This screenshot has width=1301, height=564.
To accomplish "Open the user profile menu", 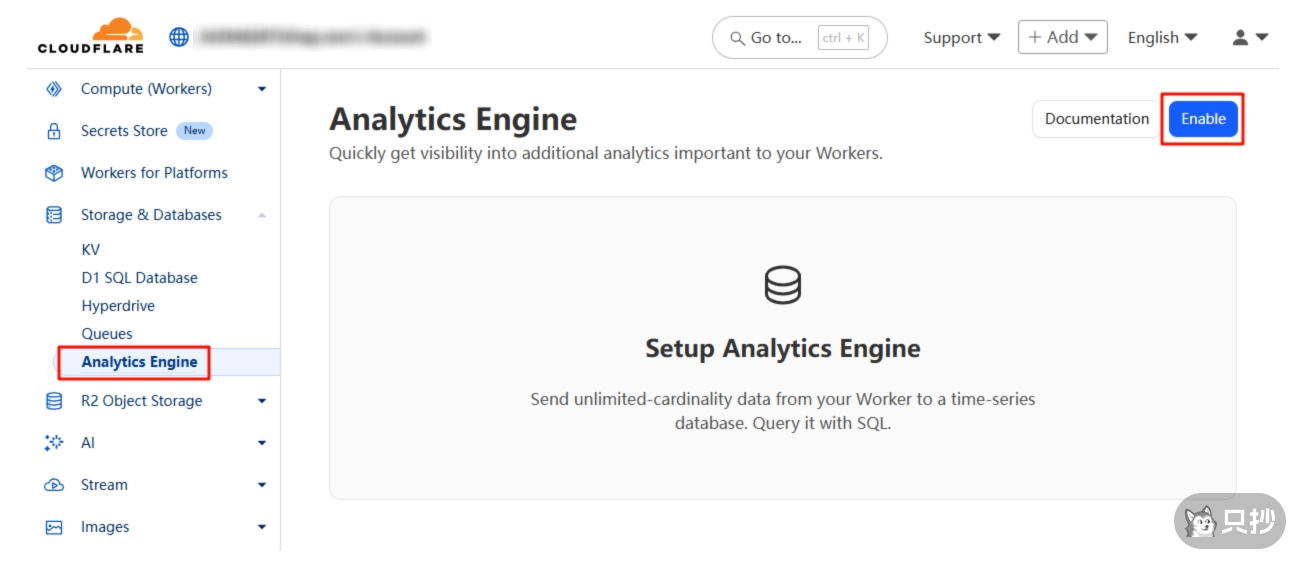I will click(1250, 37).
